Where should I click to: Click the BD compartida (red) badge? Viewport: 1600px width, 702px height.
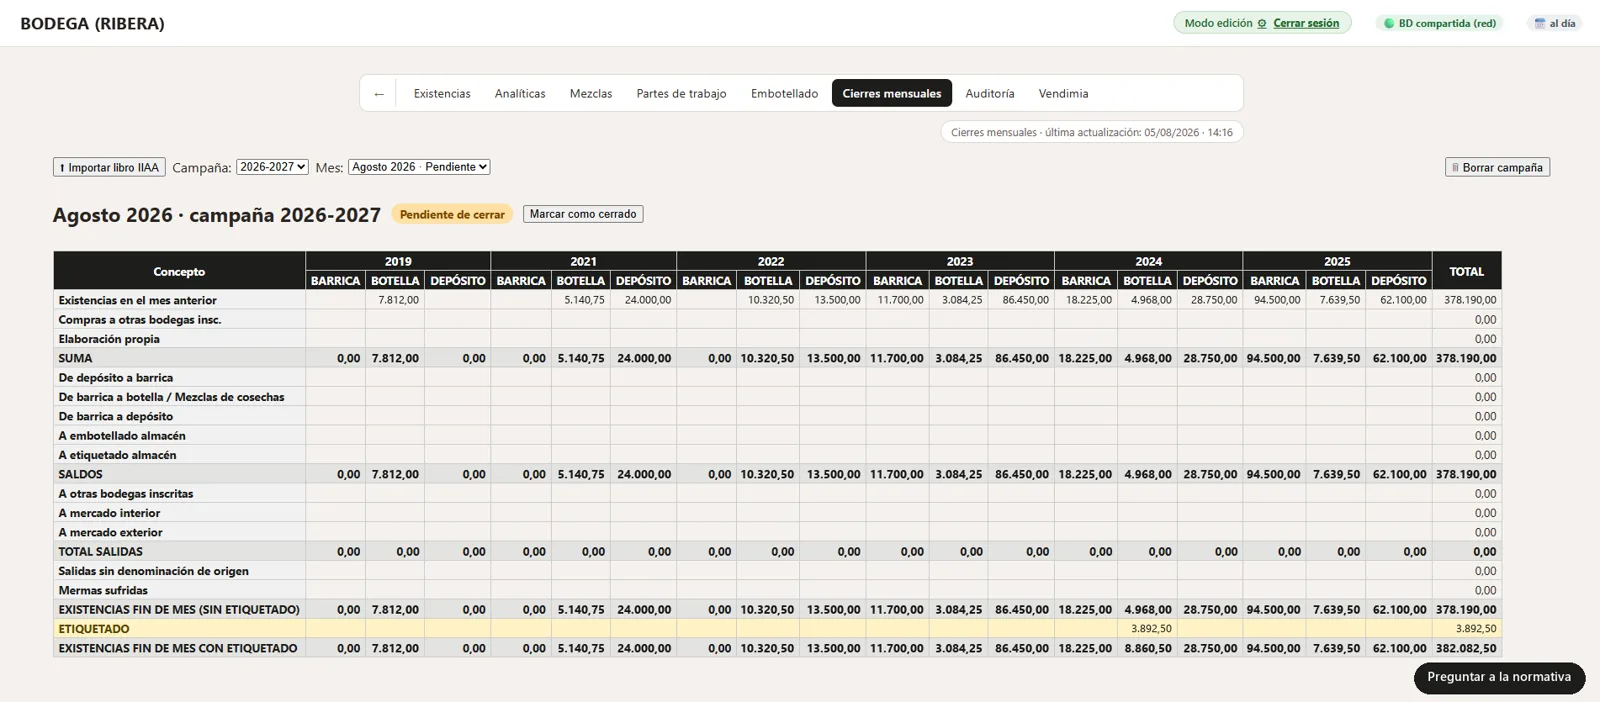point(1440,23)
